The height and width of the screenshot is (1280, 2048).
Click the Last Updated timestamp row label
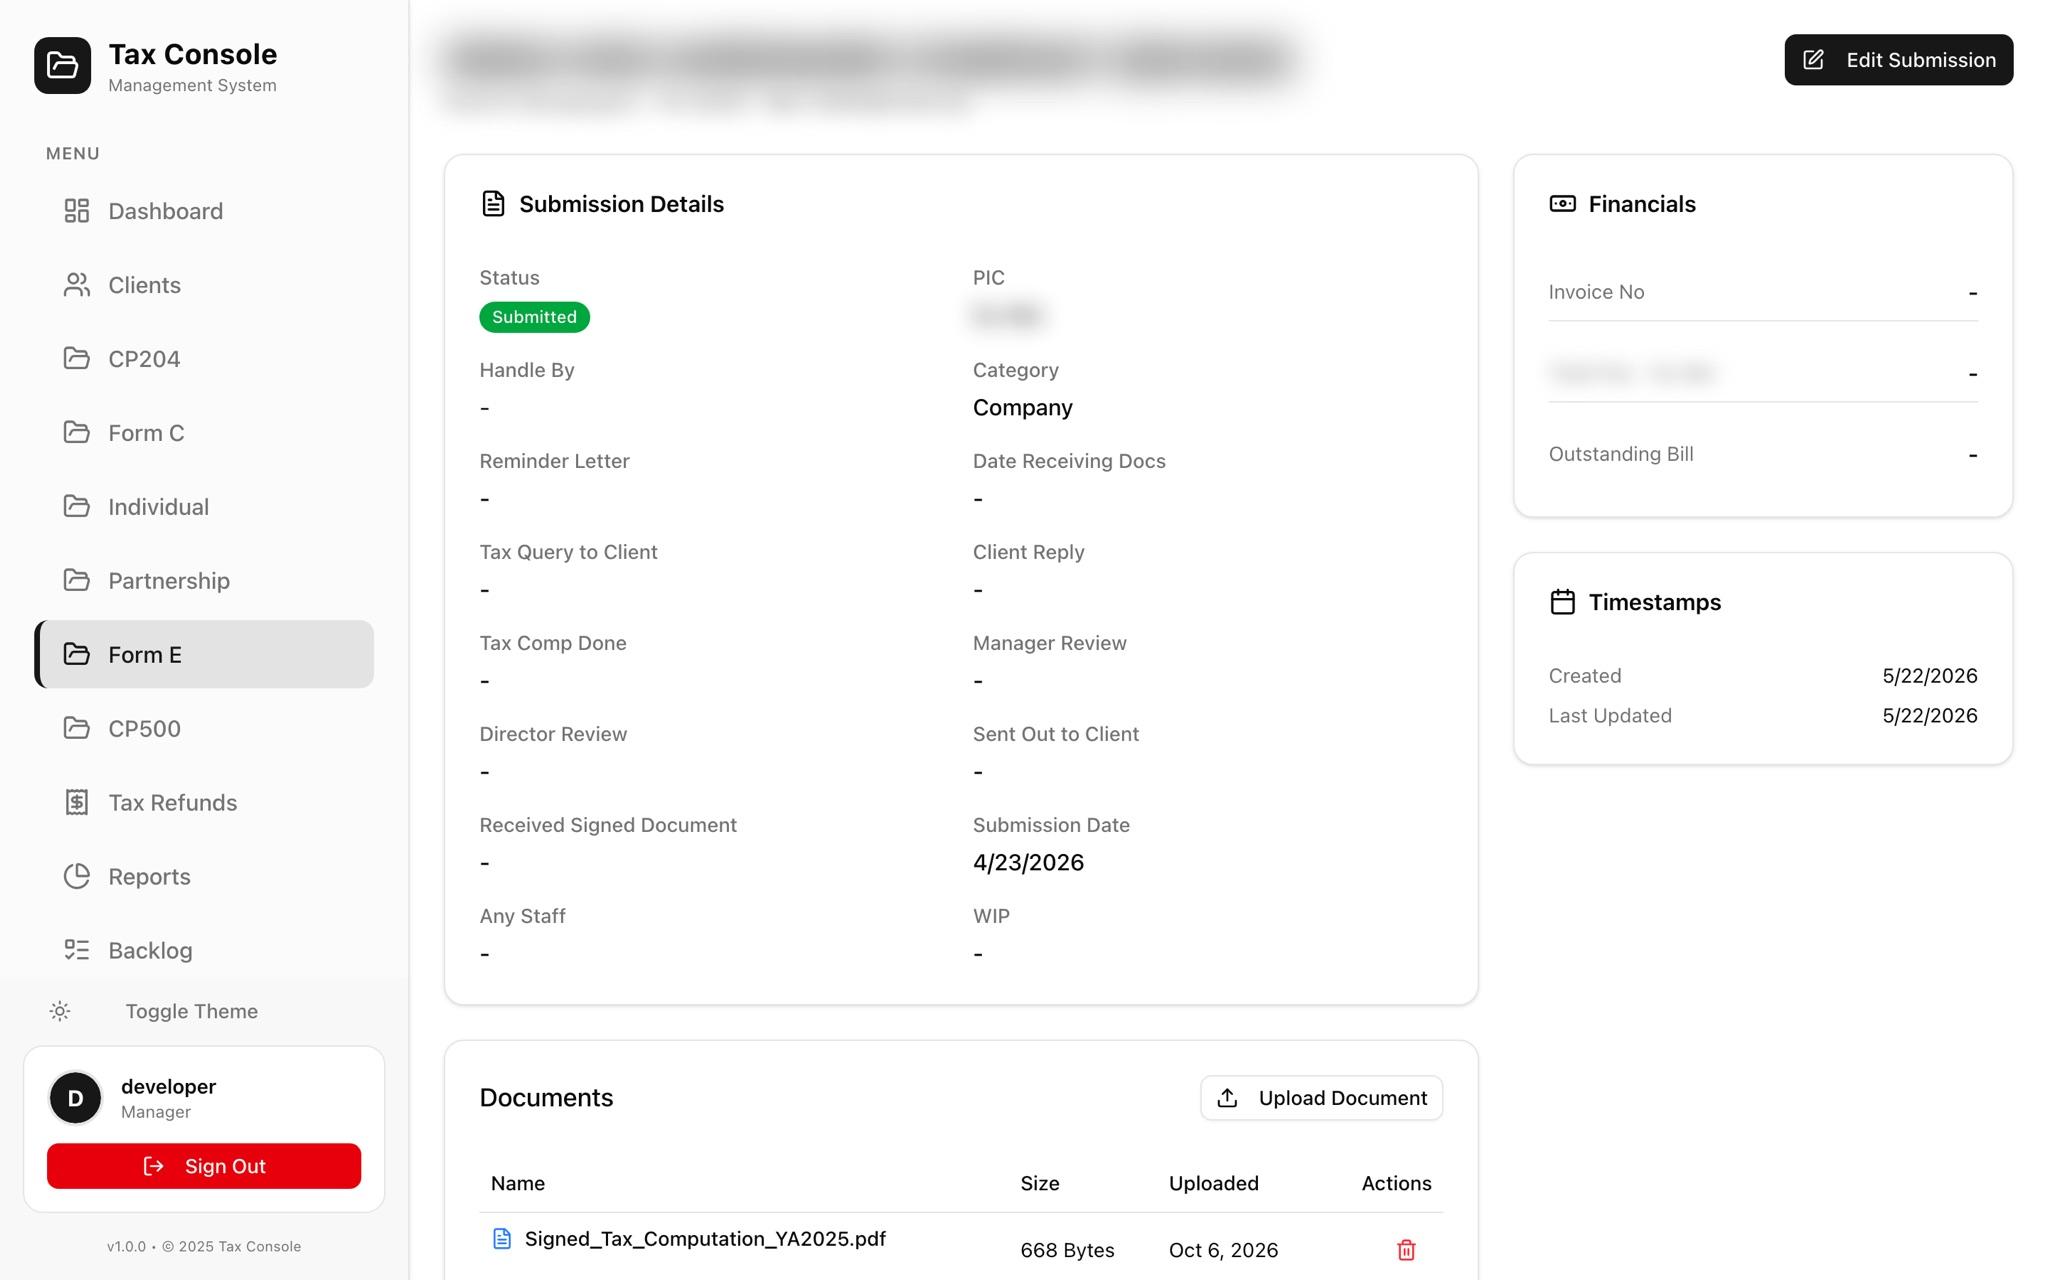[x=1610, y=715]
